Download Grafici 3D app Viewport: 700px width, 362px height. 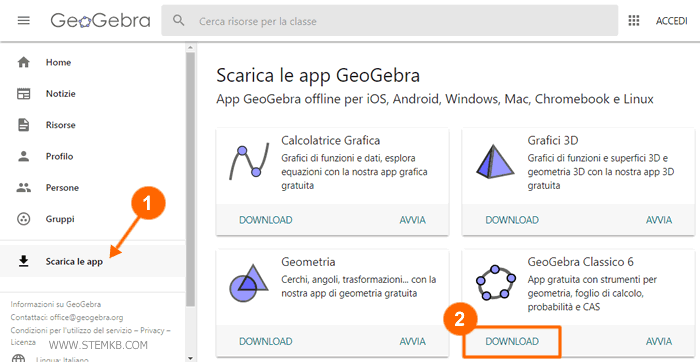(x=512, y=220)
